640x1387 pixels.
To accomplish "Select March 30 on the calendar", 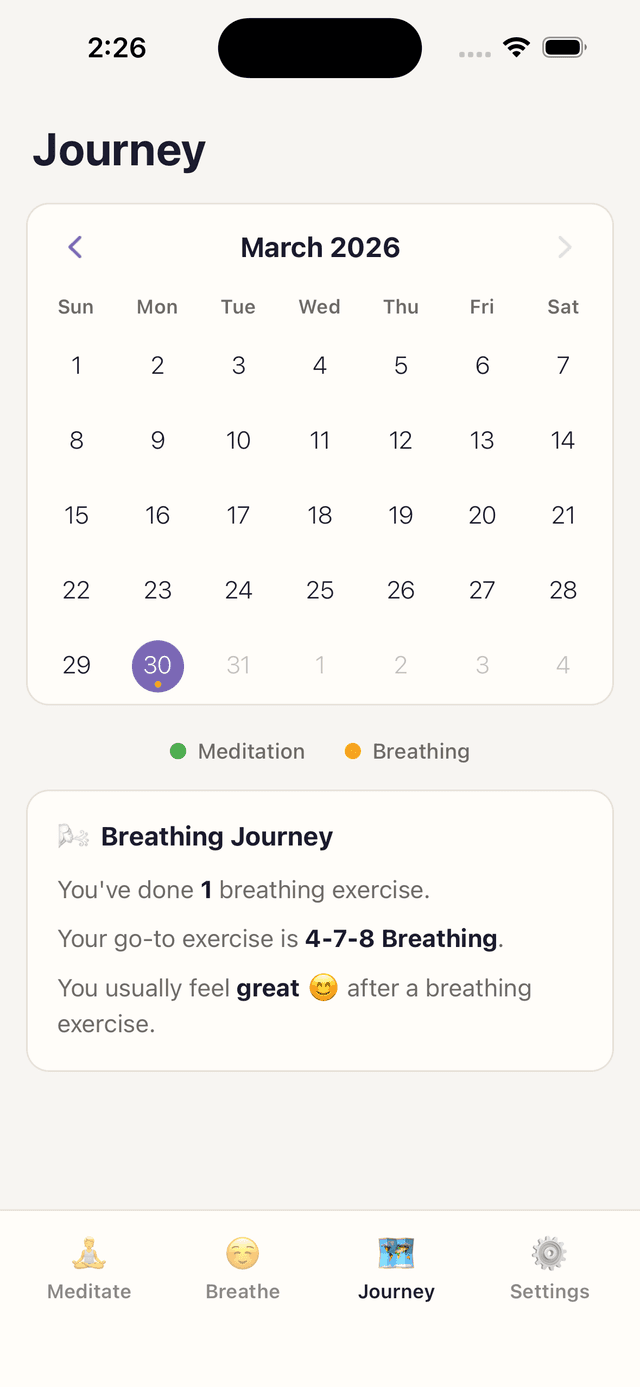I will 157,665.
